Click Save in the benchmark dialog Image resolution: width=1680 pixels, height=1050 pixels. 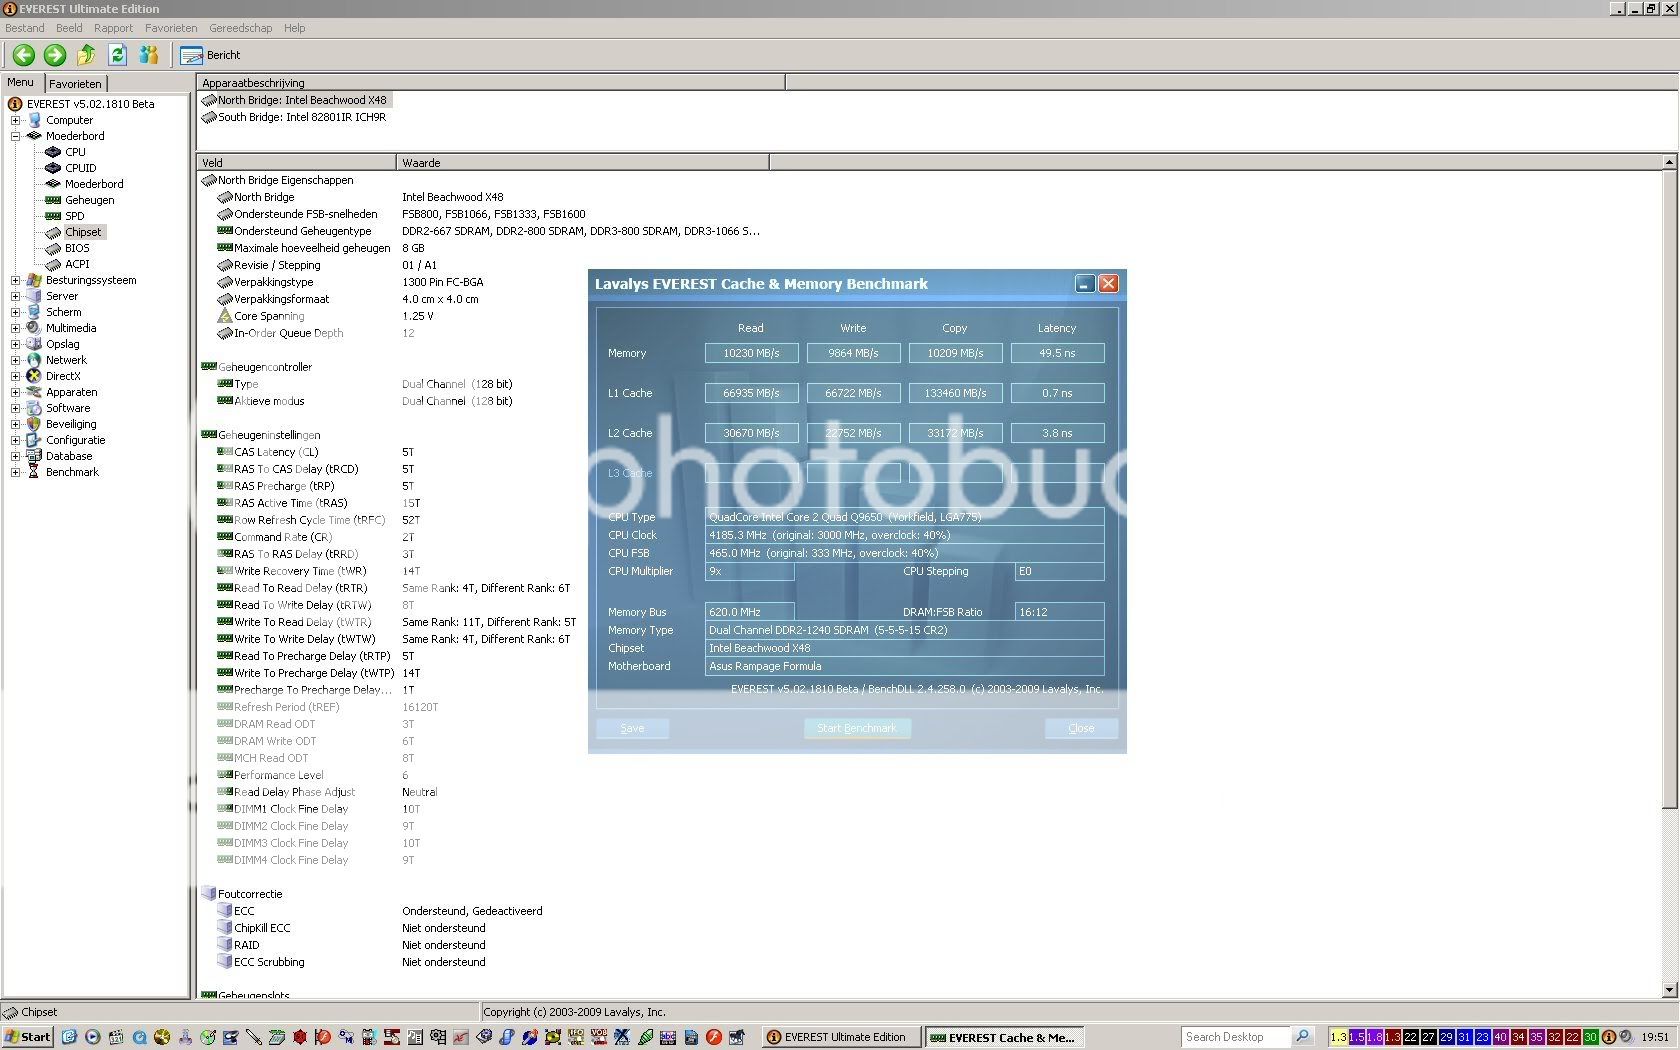pos(632,728)
